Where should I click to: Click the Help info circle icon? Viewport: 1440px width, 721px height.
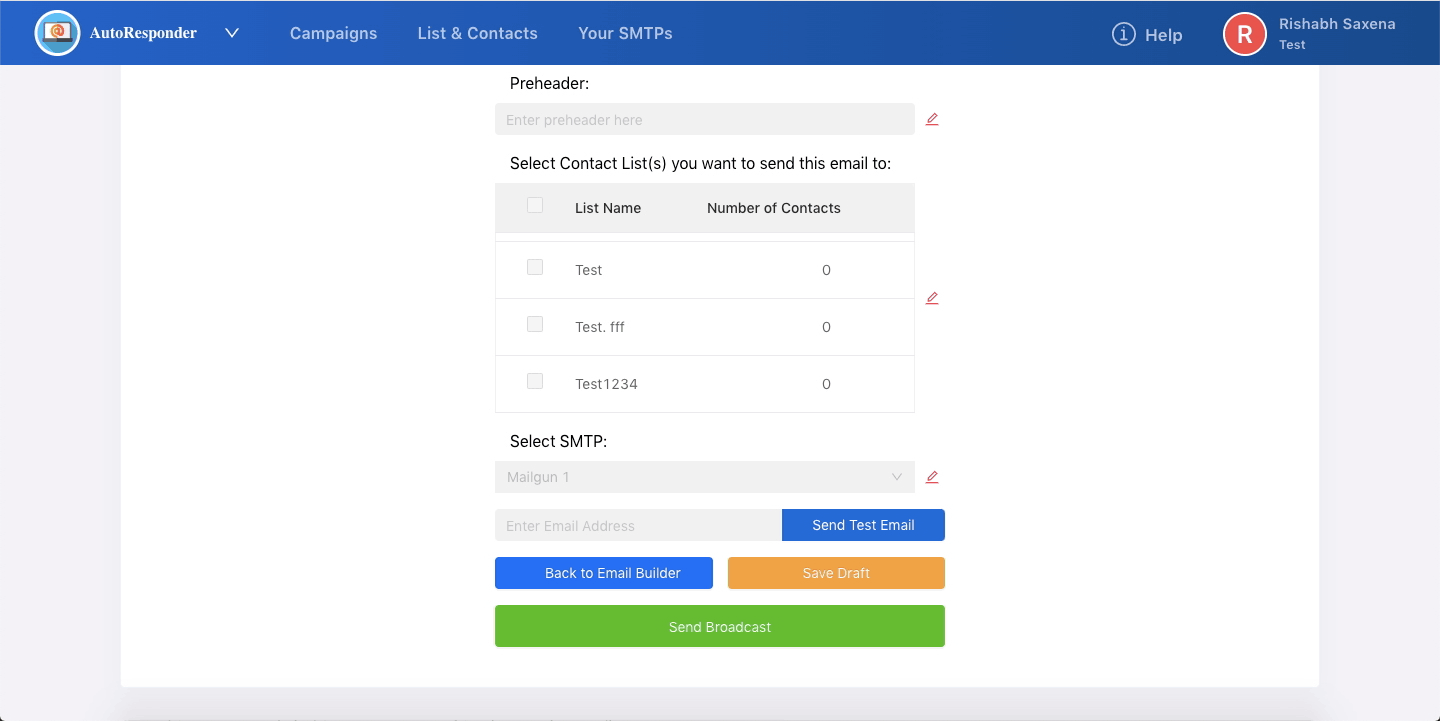coord(1124,34)
